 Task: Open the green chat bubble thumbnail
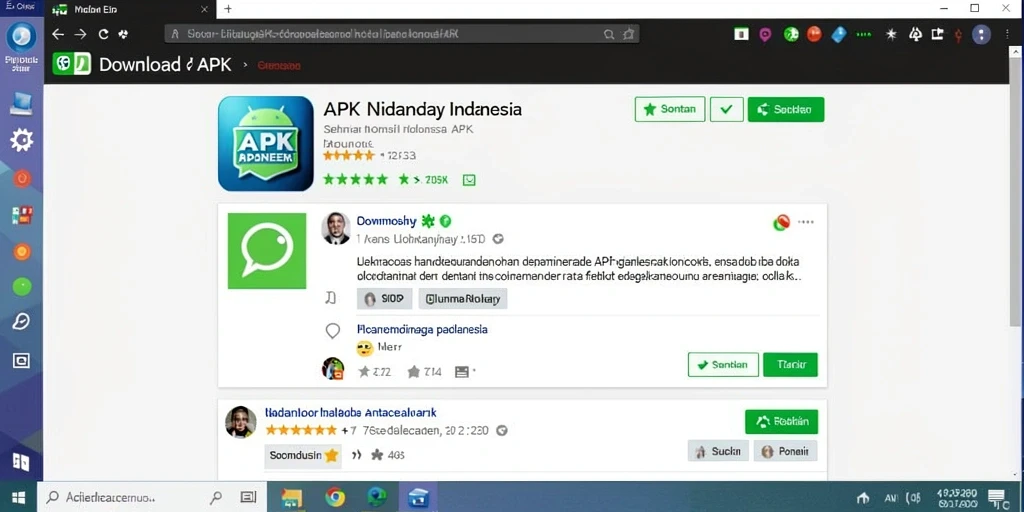[x=266, y=251]
